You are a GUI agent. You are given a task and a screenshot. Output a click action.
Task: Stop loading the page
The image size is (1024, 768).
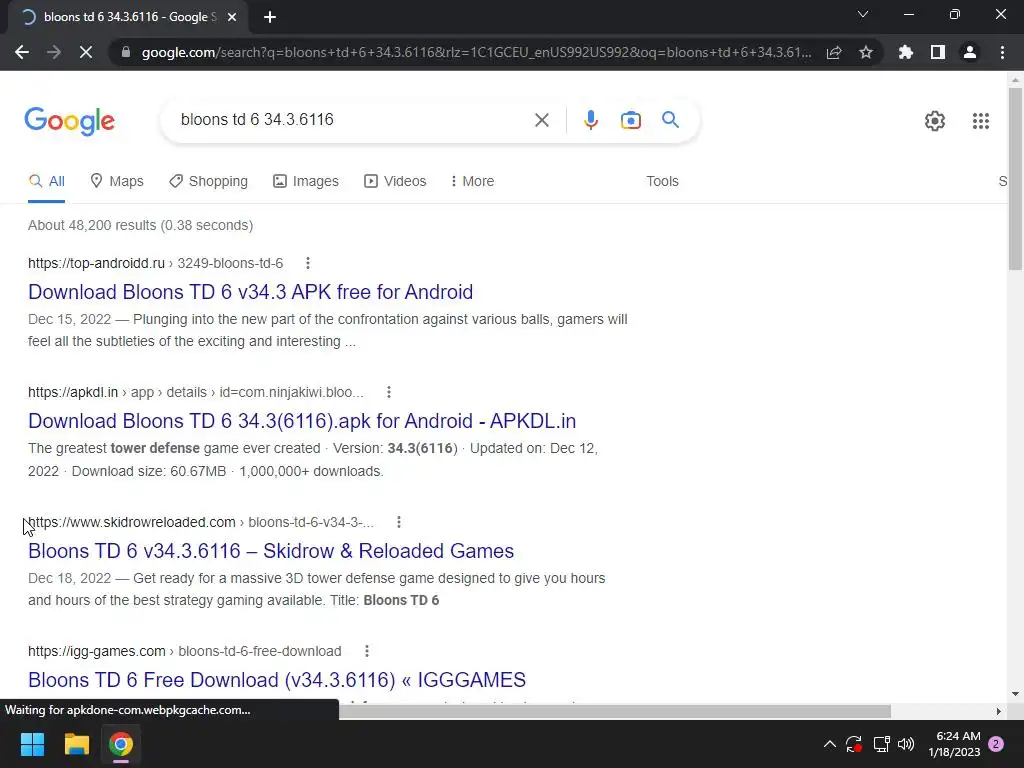(x=86, y=52)
